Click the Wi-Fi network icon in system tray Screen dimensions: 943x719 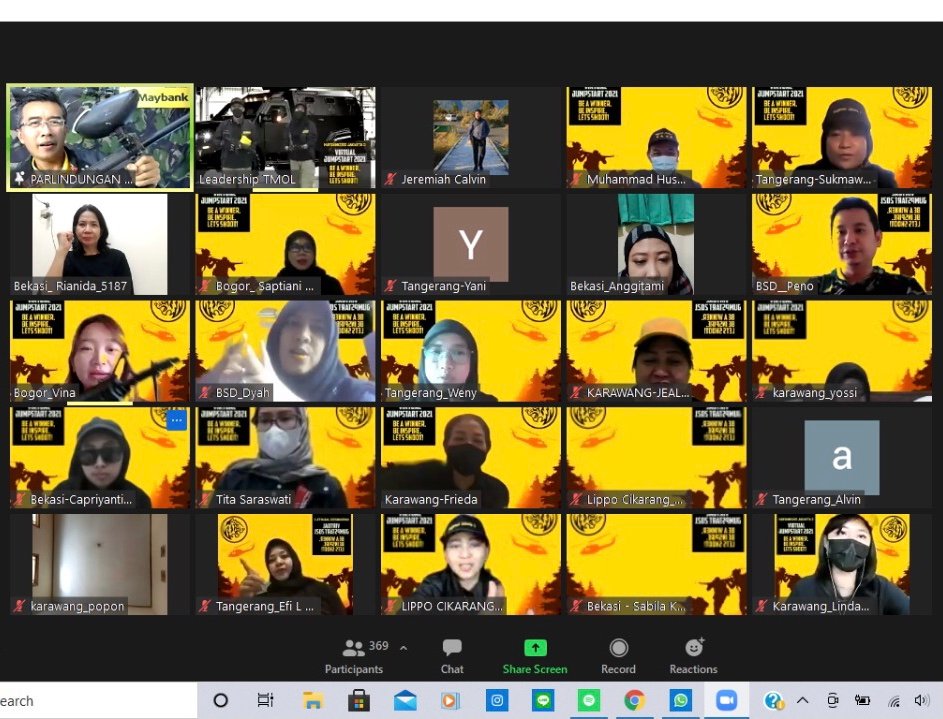(x=893, y=700)
